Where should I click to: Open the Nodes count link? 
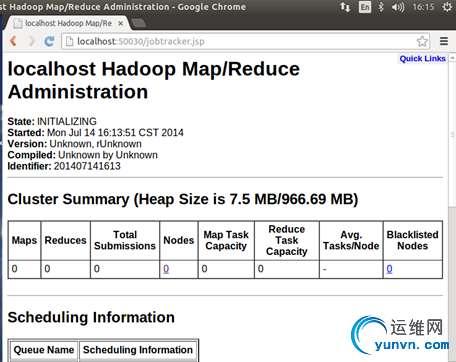(x=166, y=269)
